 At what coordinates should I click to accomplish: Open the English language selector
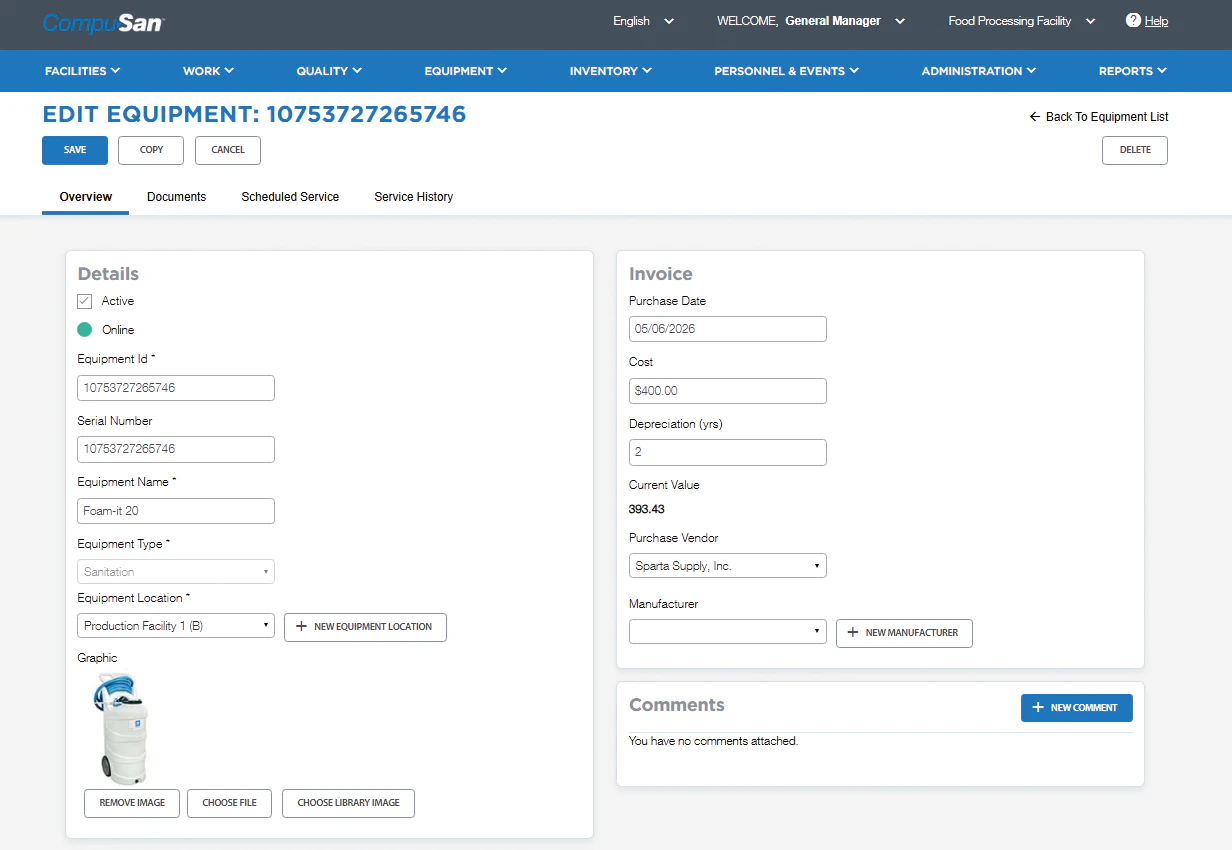(x=644, y=21)
